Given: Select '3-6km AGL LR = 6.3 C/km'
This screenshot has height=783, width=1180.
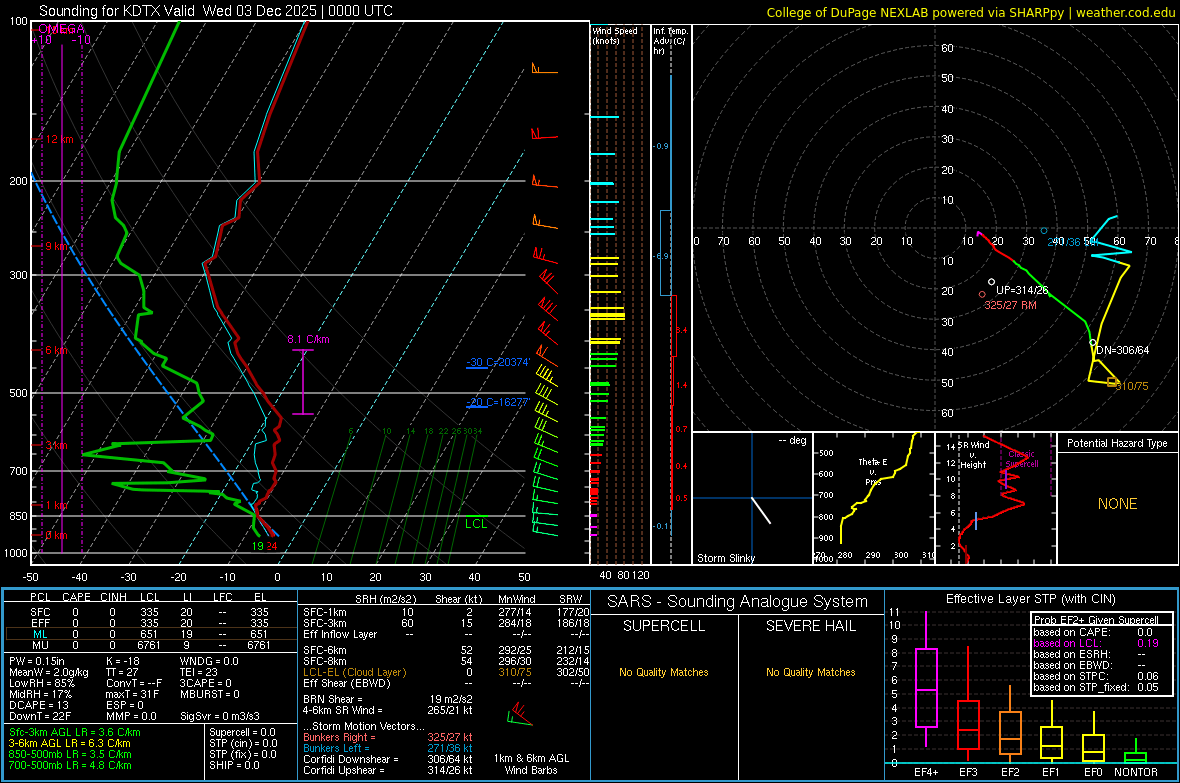Looking at the screenshot, I should tap(69, 743).
